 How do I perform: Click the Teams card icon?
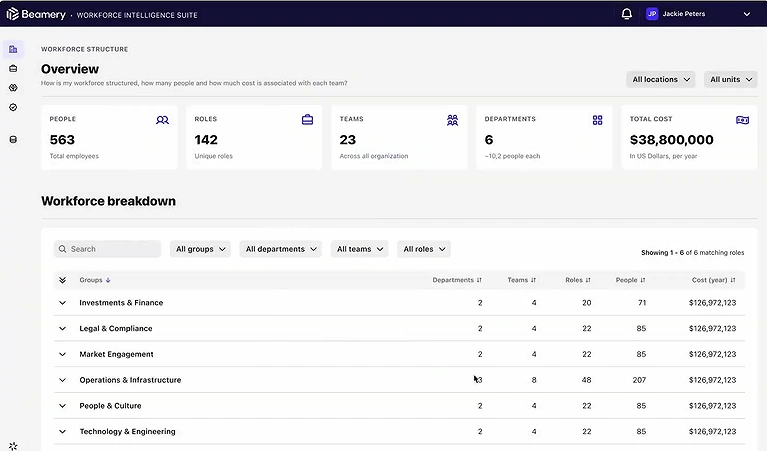click(452, 120)
